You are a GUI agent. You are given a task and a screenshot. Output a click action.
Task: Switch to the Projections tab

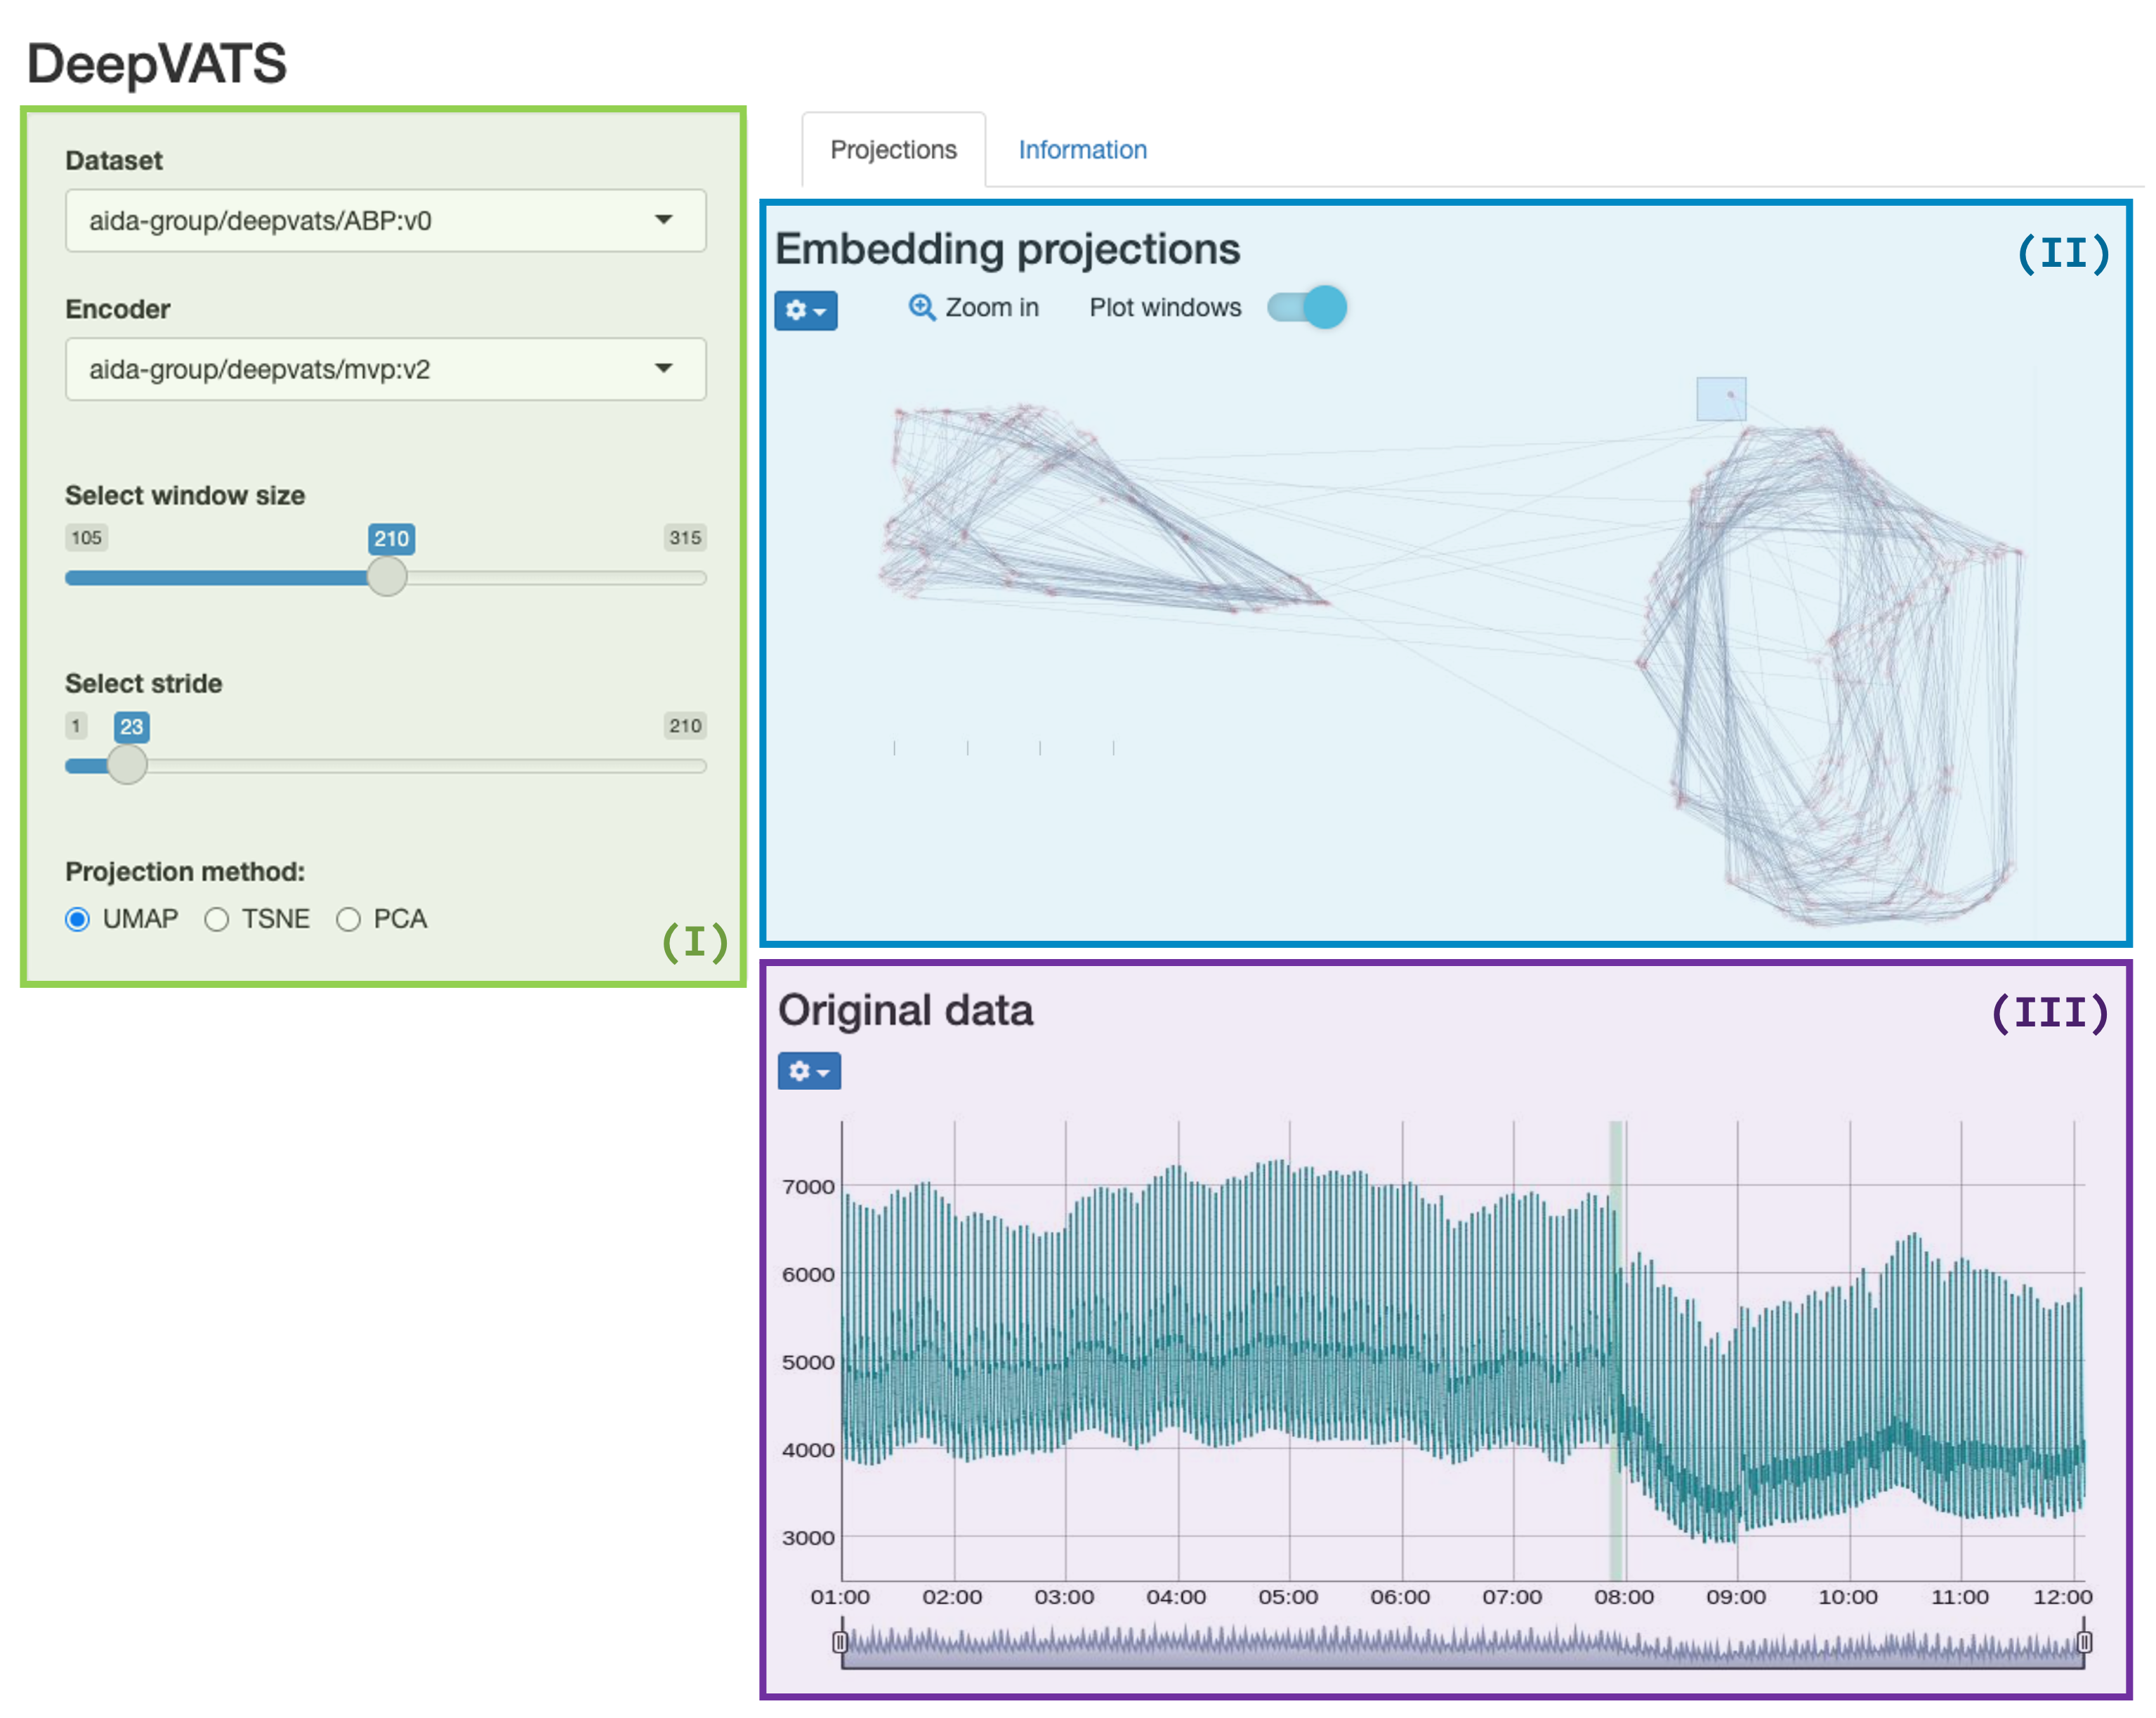[893, 150]
